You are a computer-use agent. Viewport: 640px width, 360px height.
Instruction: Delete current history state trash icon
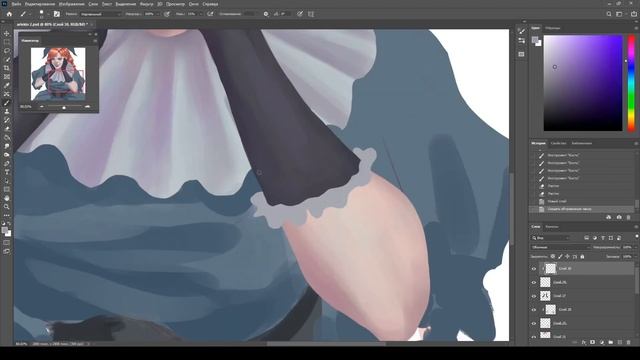[629, 217]
